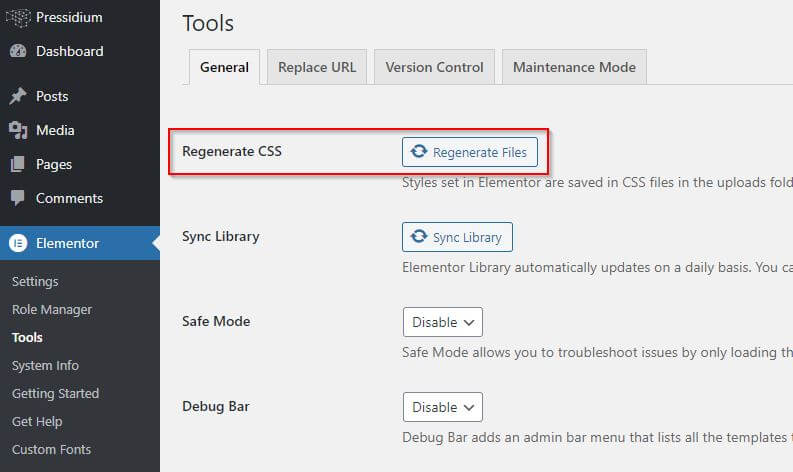Switch to the General tab
Viewport: 793px width, 472px height.
pyautogui.click(x=224, y=67)
